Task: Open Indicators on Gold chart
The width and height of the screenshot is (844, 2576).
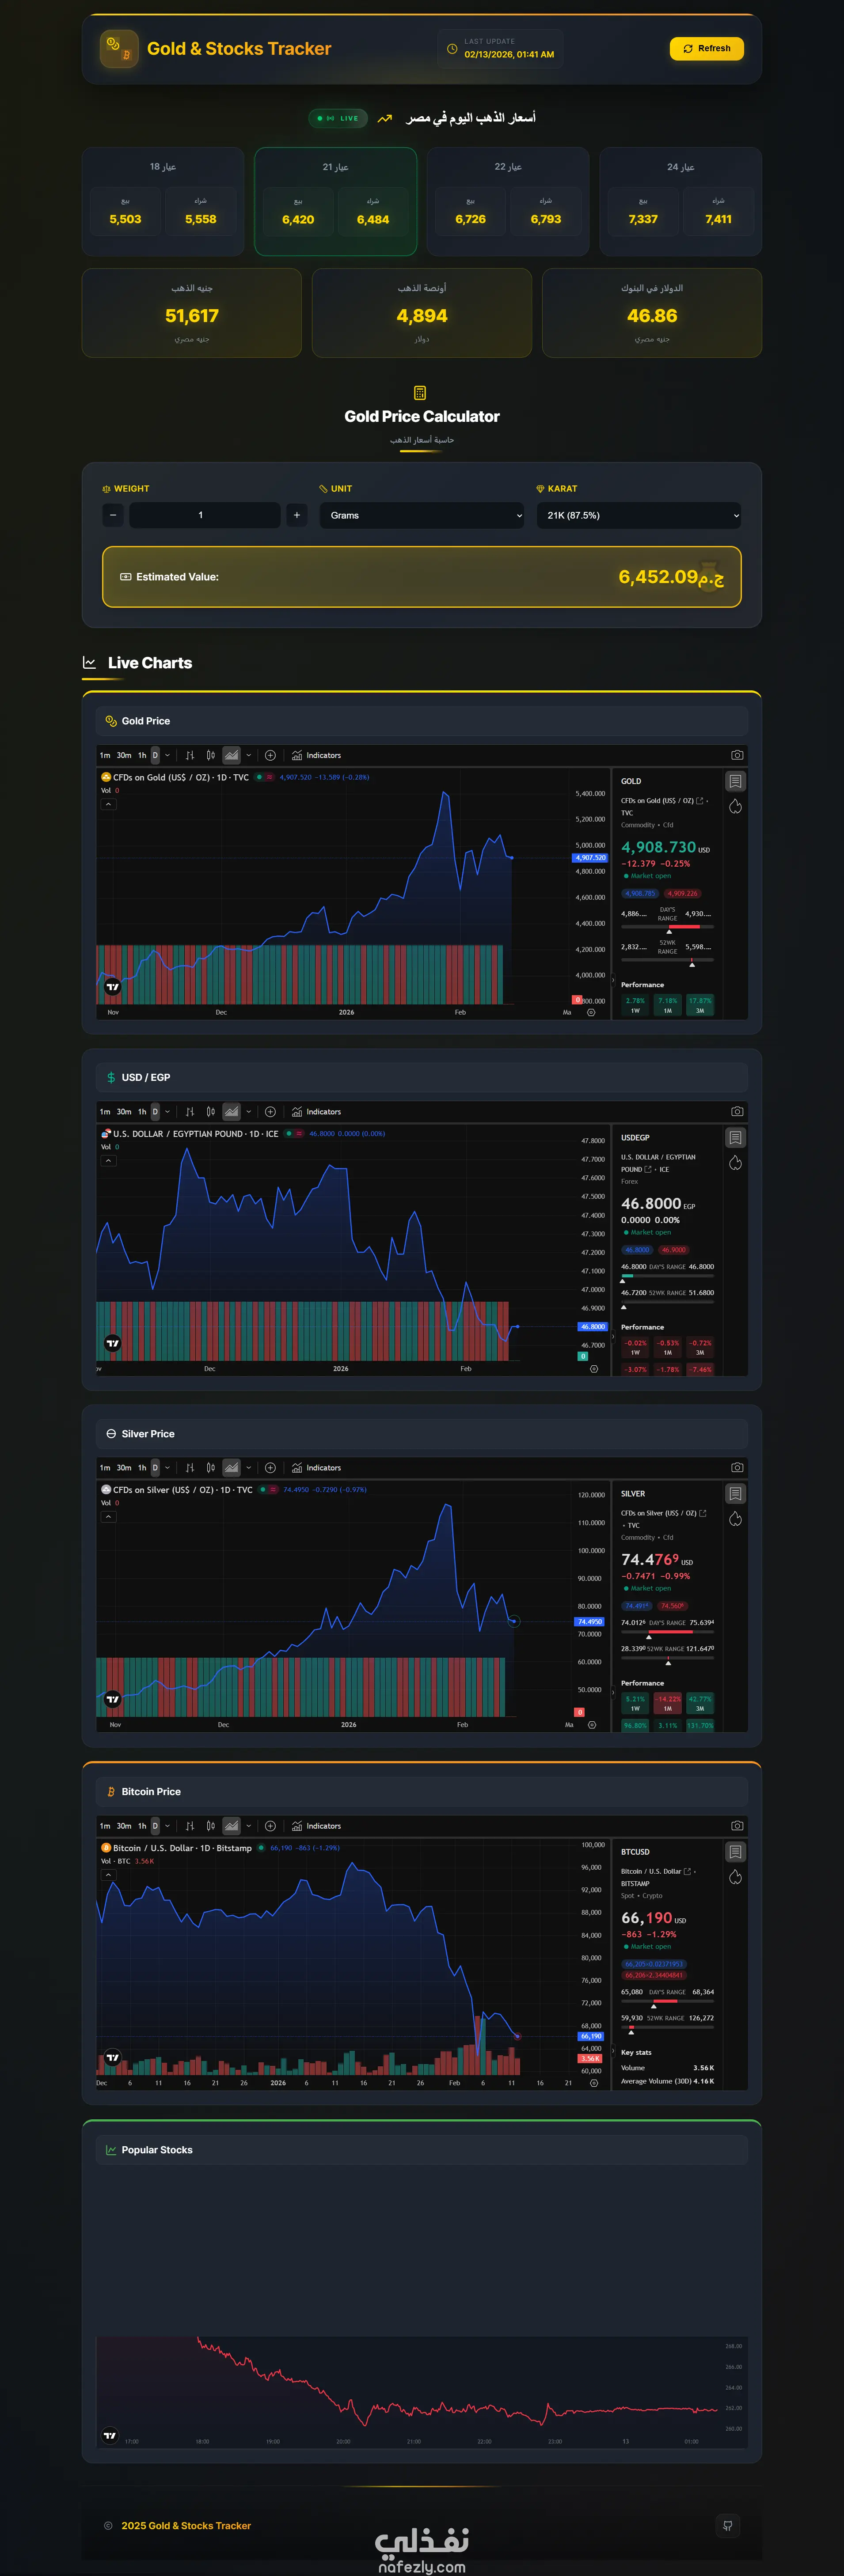Action: pos(316,755)
